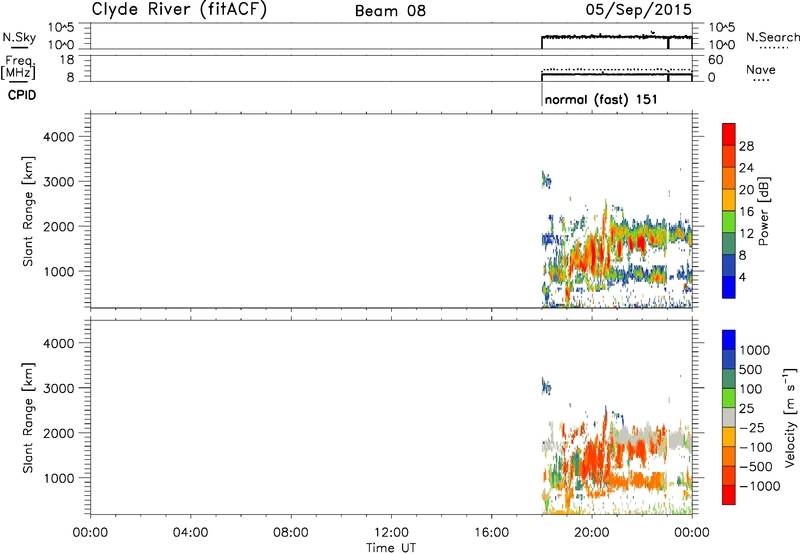Click the isolated echo near 3000 km in power panel

click(x=546, y=180)
